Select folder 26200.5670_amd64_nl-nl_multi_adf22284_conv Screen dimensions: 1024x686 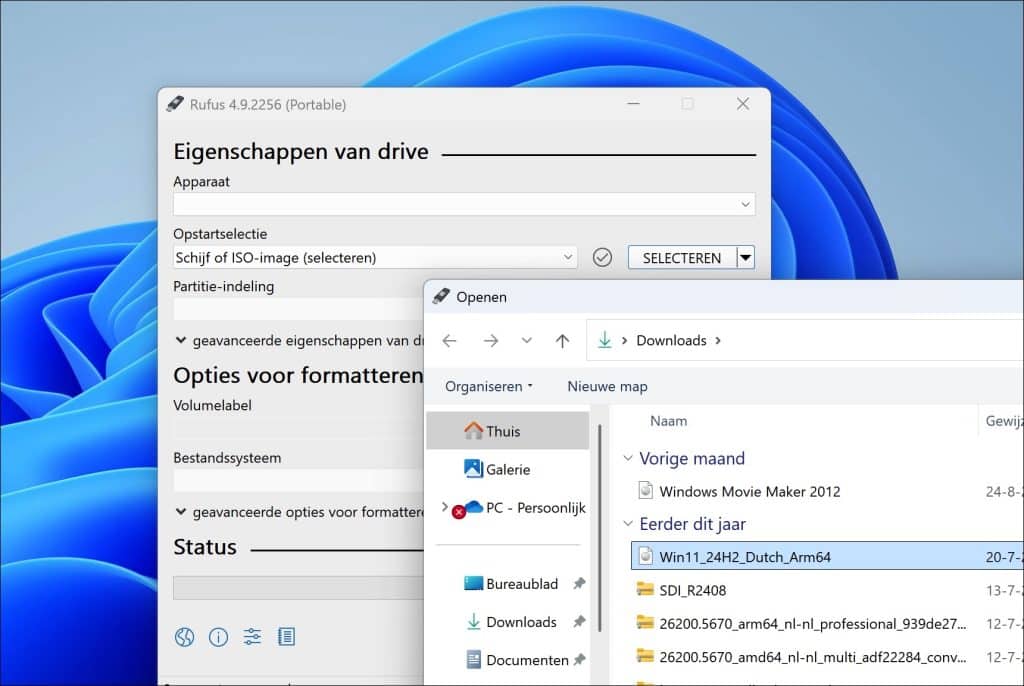pyautogui.click(x=812, y=657)
